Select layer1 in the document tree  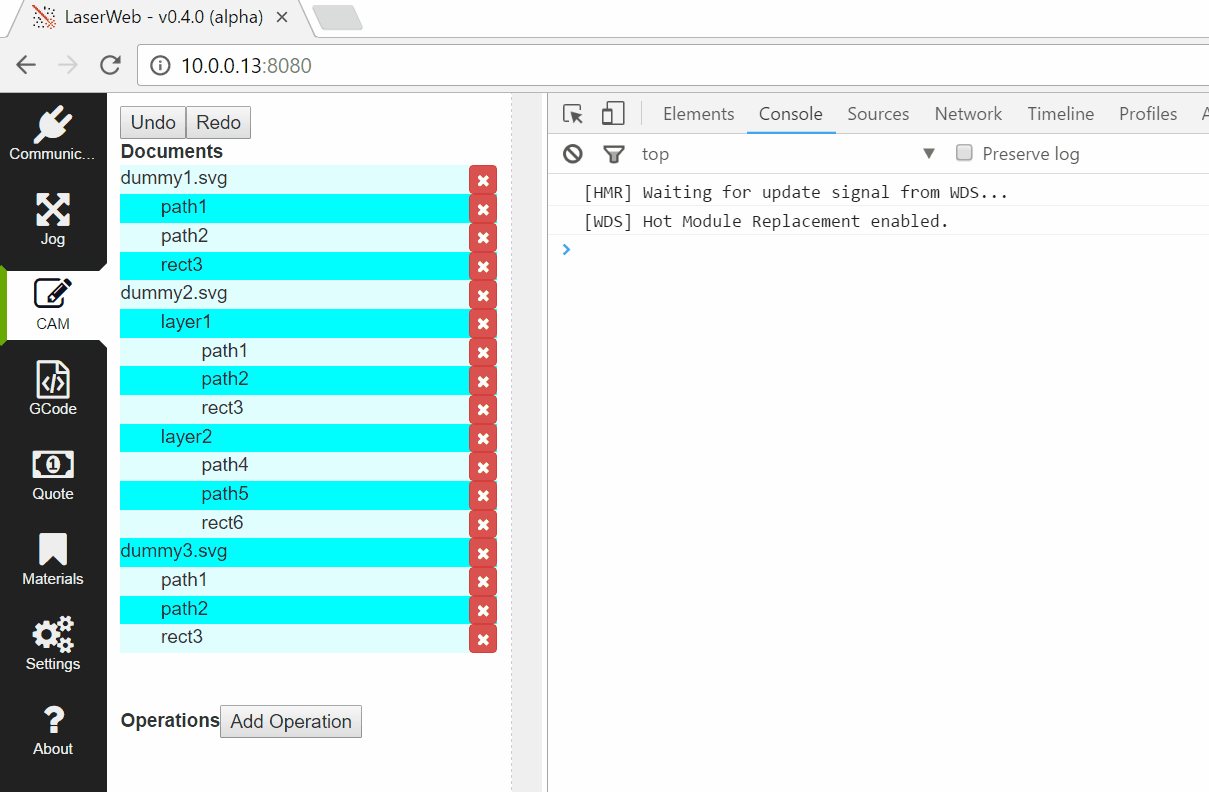click(294, 323)
